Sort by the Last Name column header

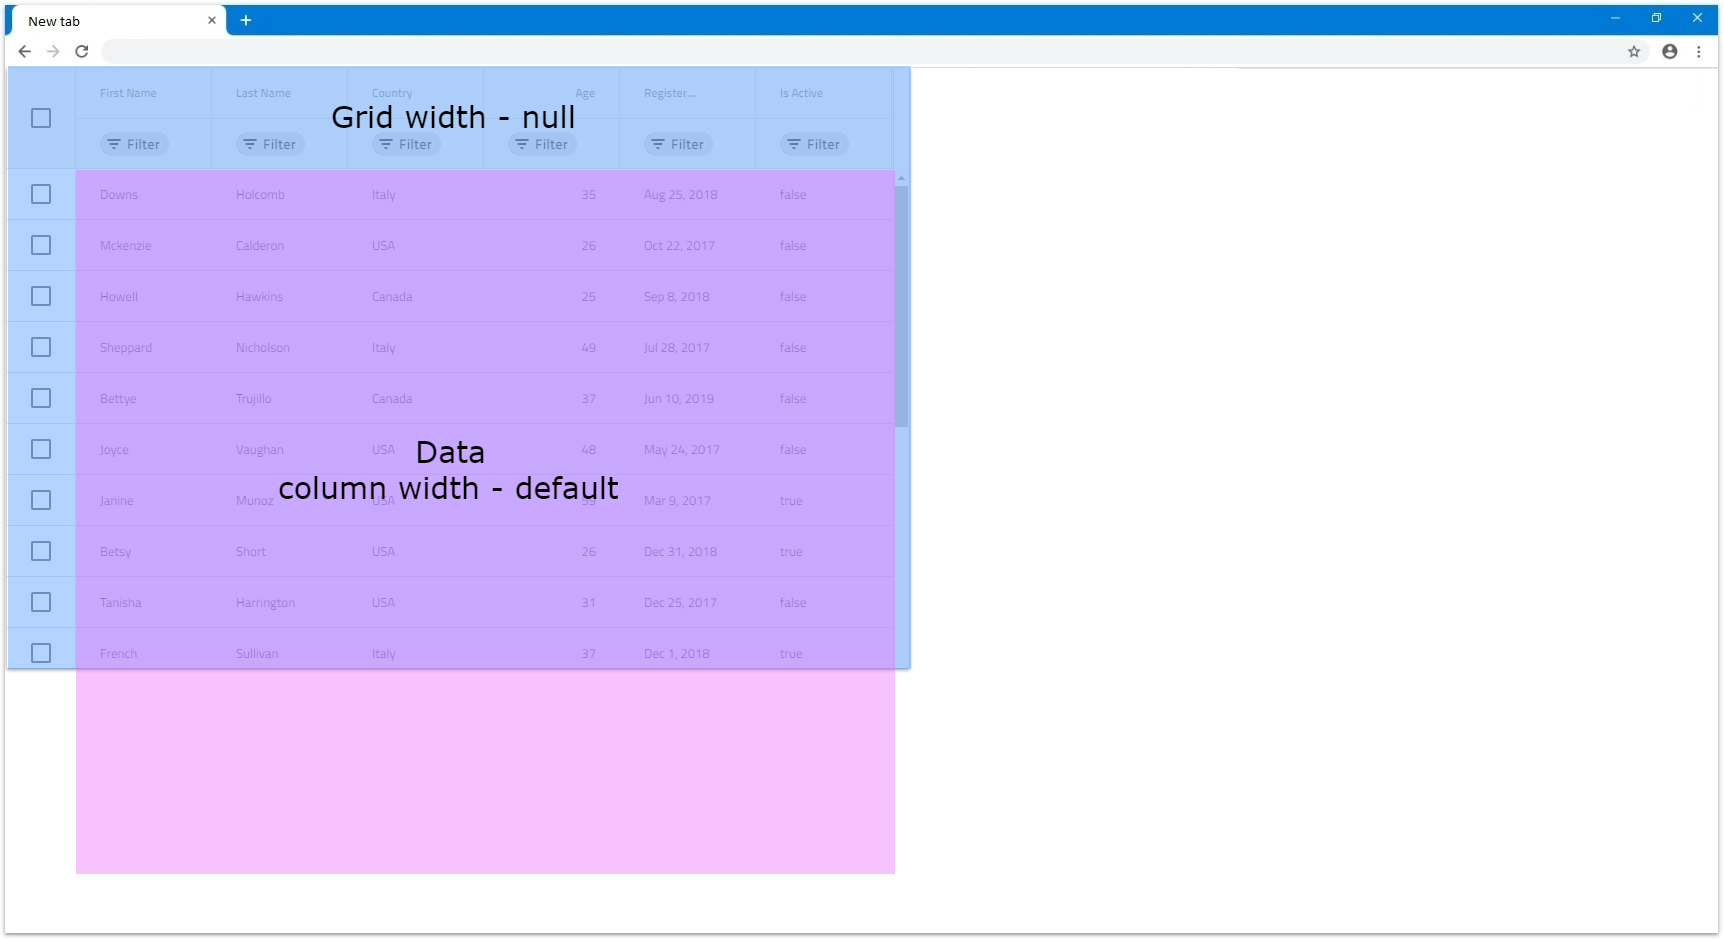tap(263, 93)
